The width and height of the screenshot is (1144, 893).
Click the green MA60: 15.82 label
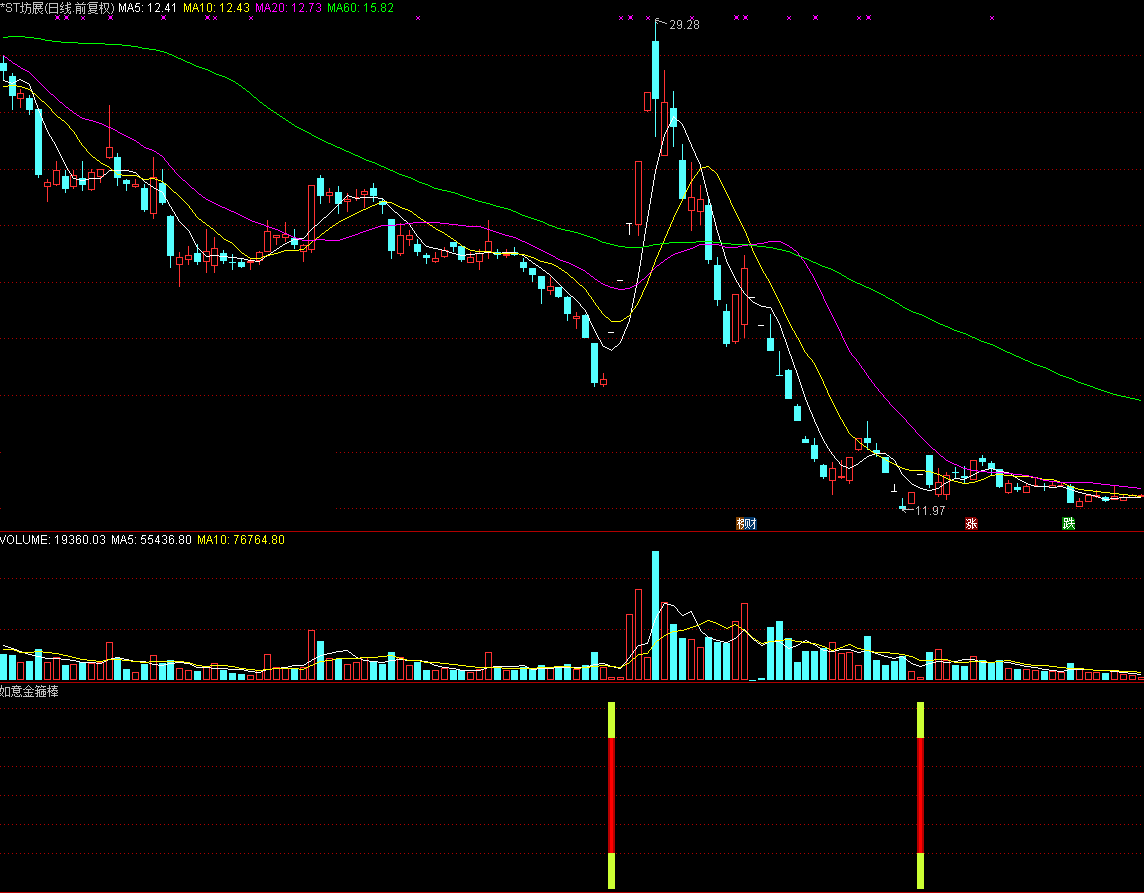pos(360,8)
